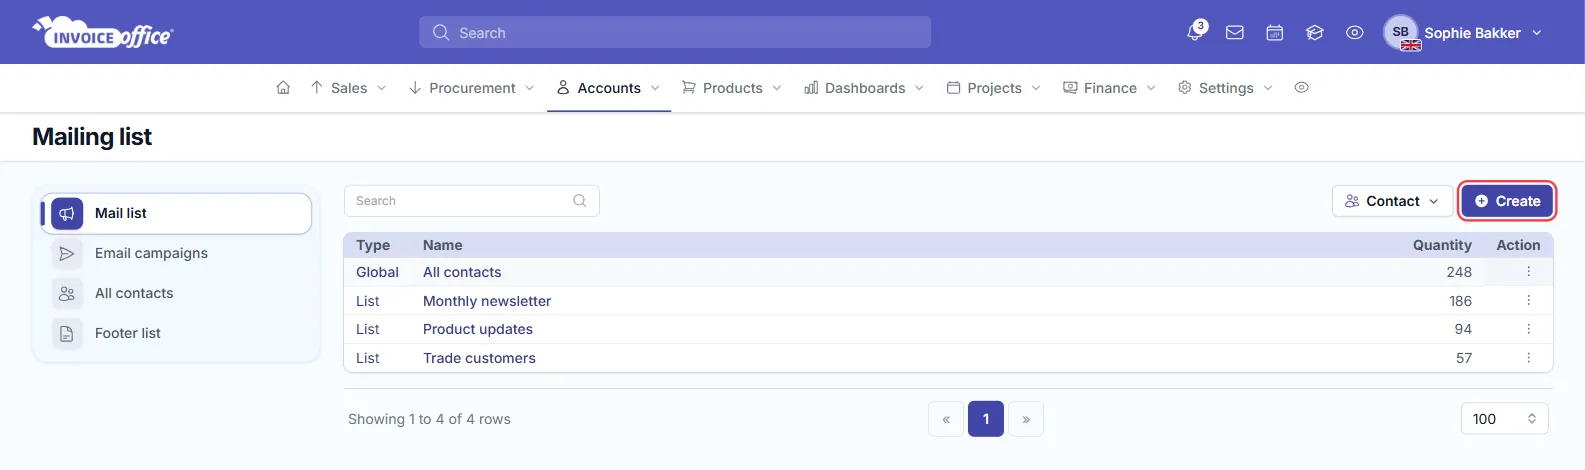
Task: Click quantity value 94
Action: click(x=1463, y=329)
